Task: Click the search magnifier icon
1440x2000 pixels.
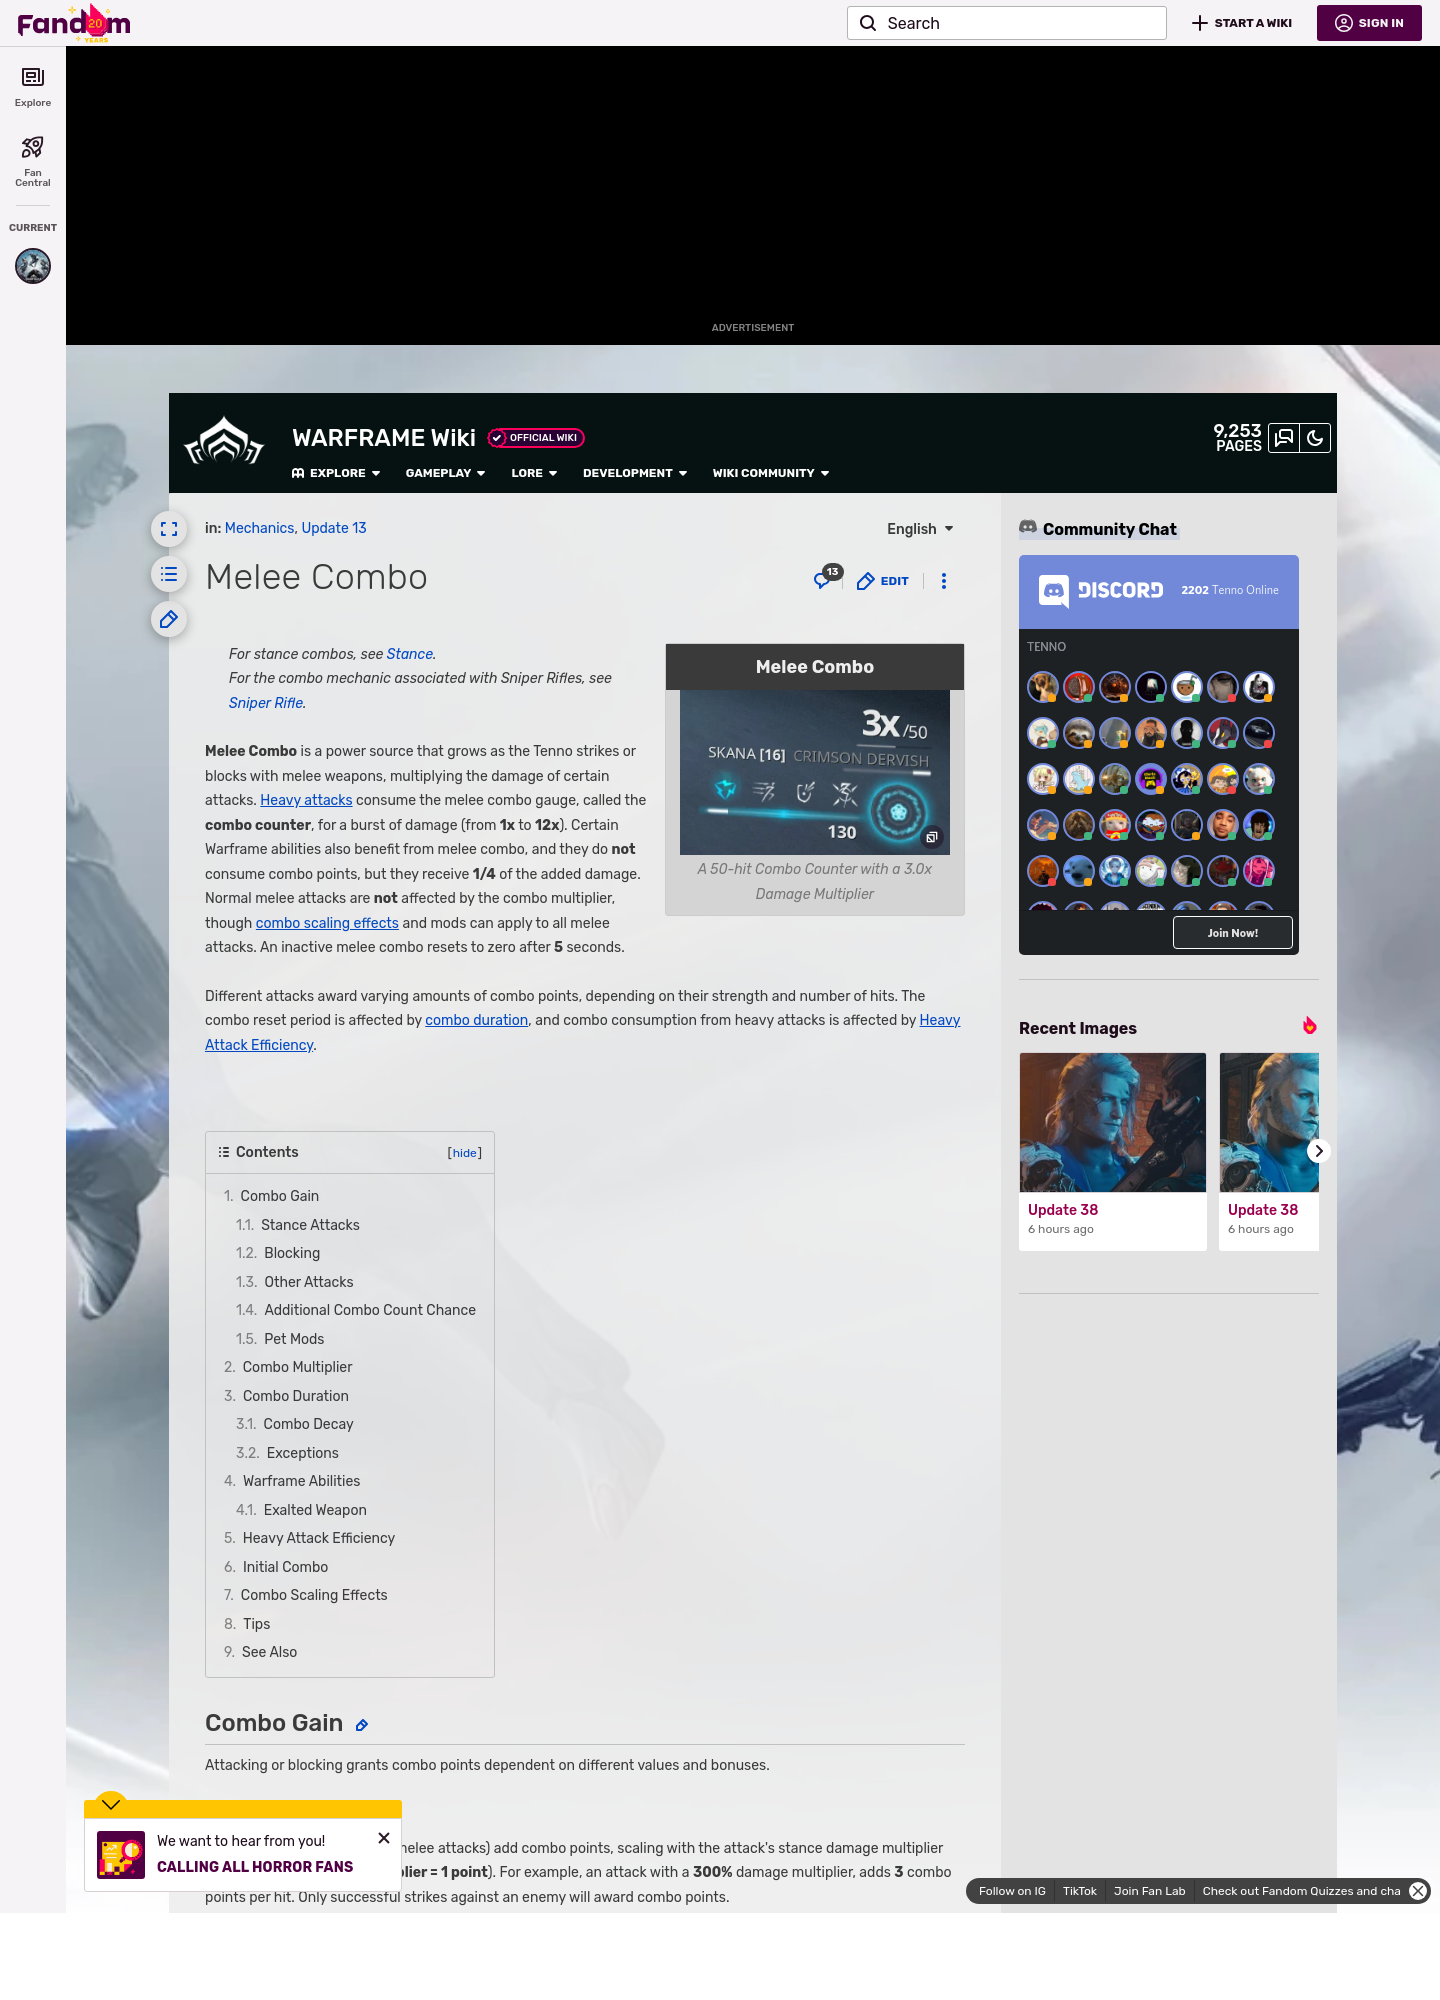Action: (868, 23)
